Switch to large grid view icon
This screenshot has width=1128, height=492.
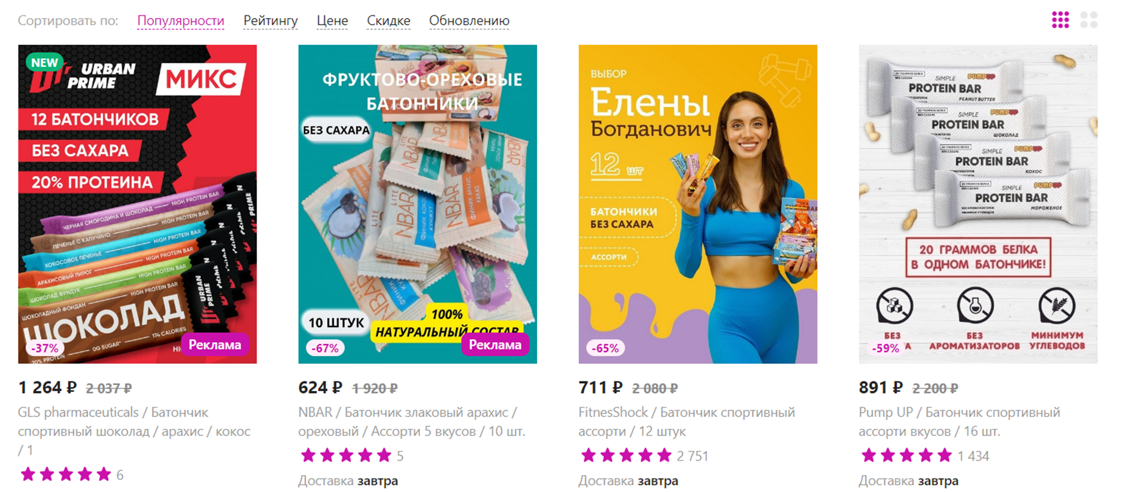tap(1088, 20)
